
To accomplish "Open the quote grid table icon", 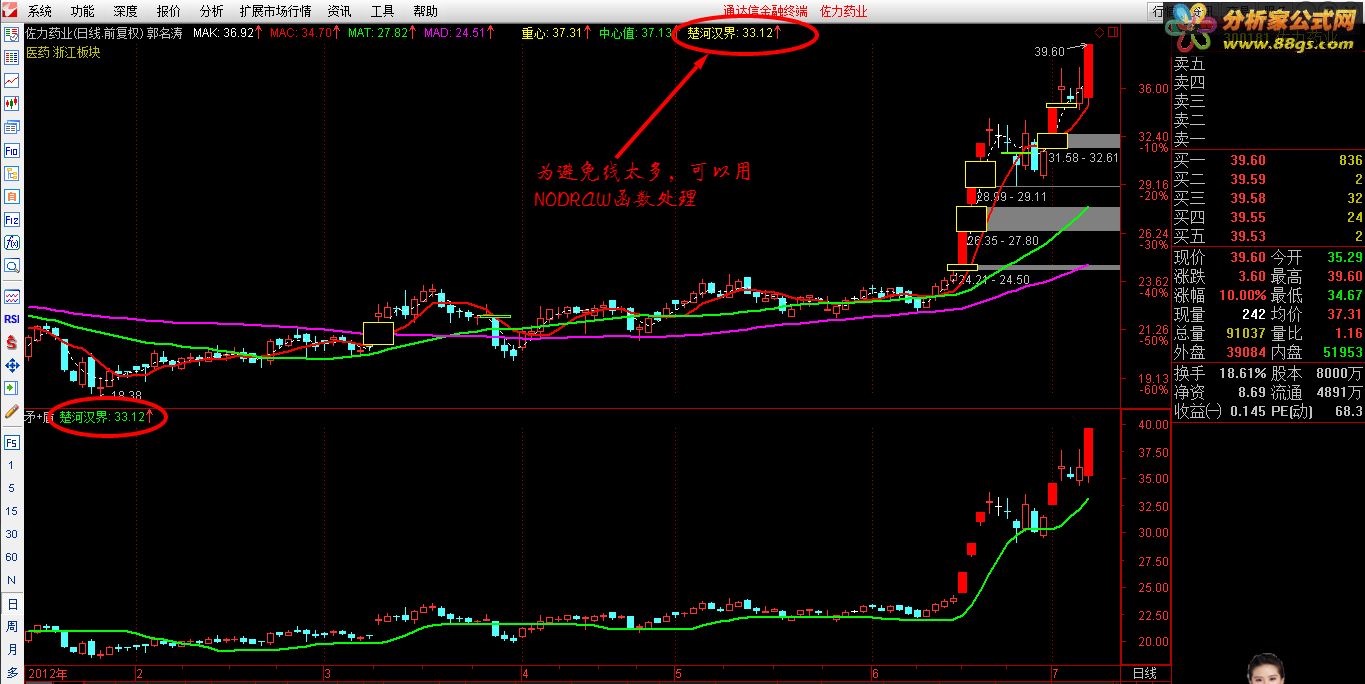I will tap(12, 57).
